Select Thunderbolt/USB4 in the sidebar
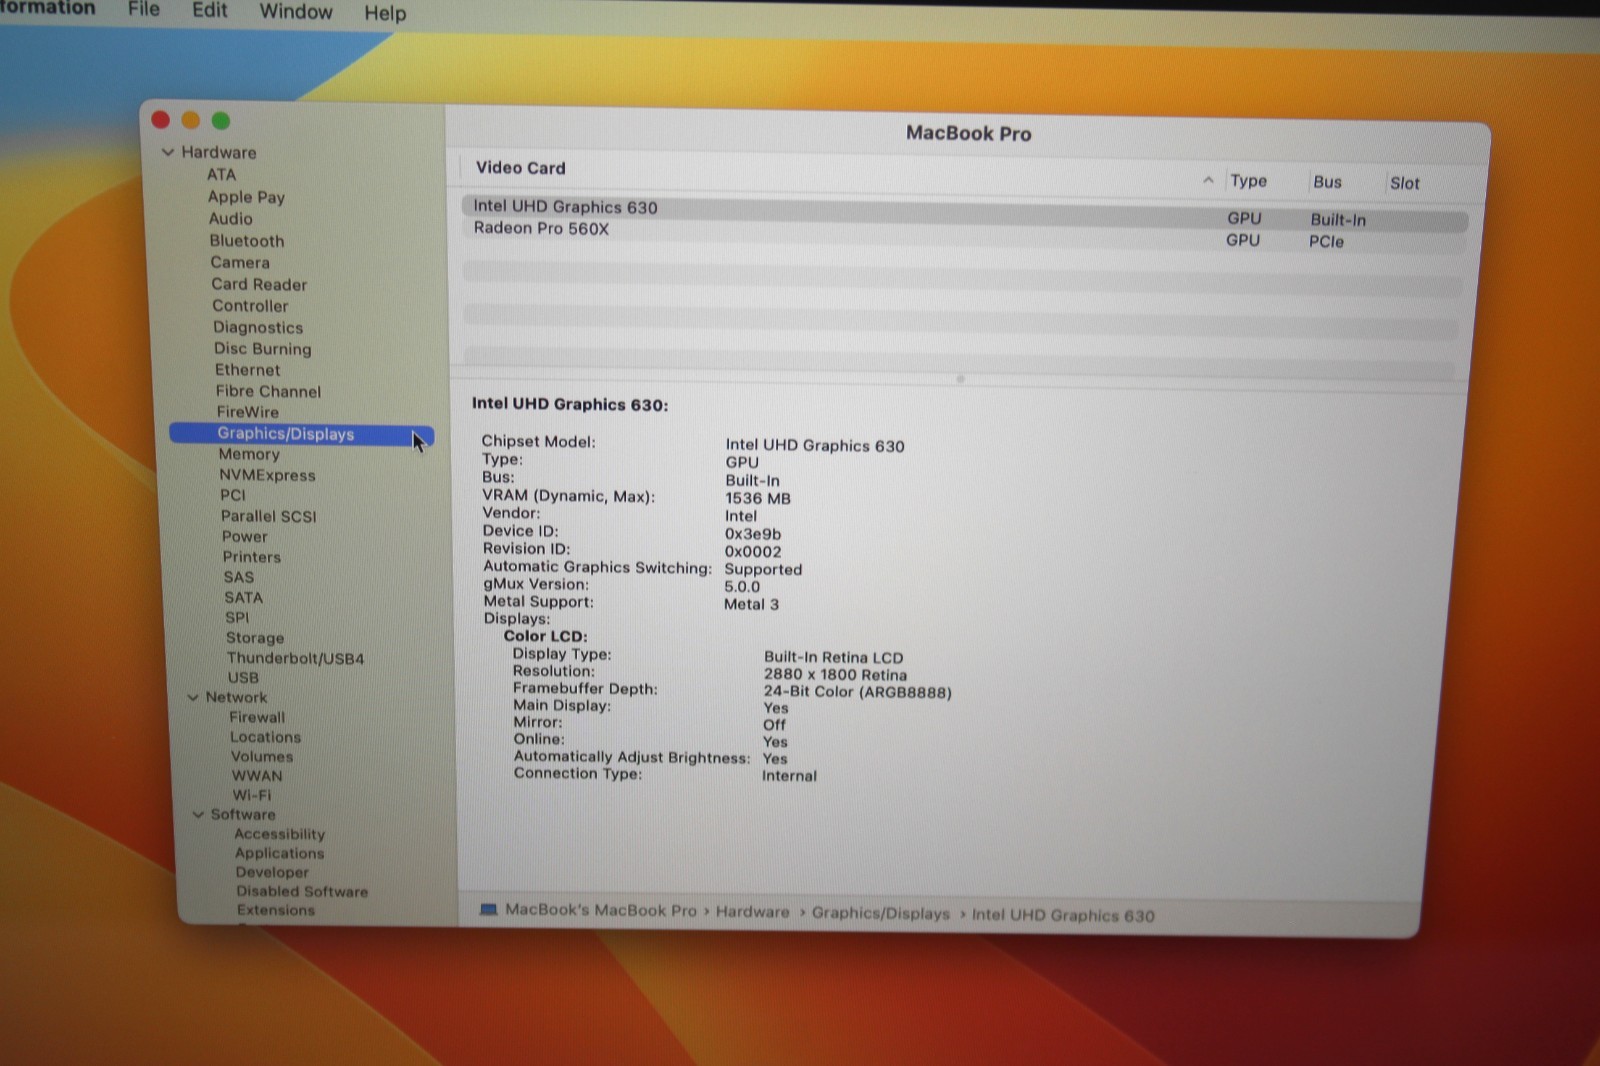The image size is (1600, 1066). pos(295,658)
